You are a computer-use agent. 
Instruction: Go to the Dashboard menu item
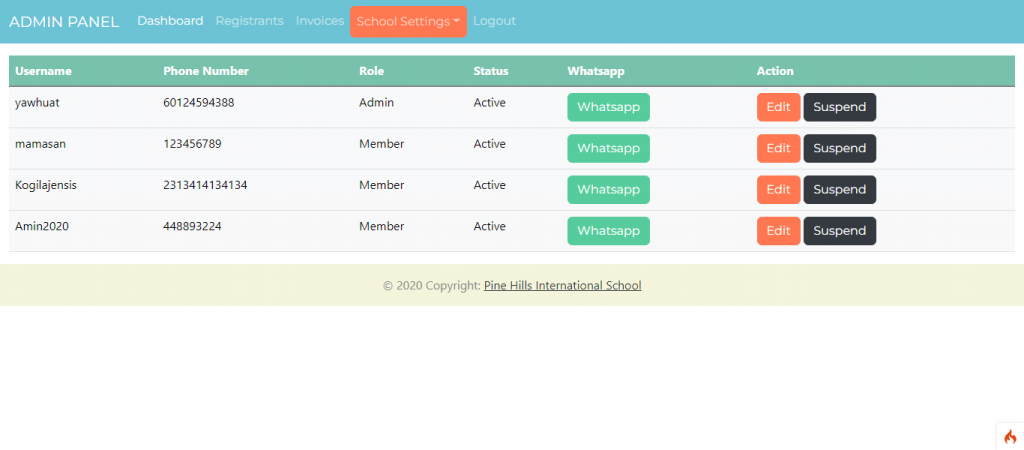click(170, 21)
